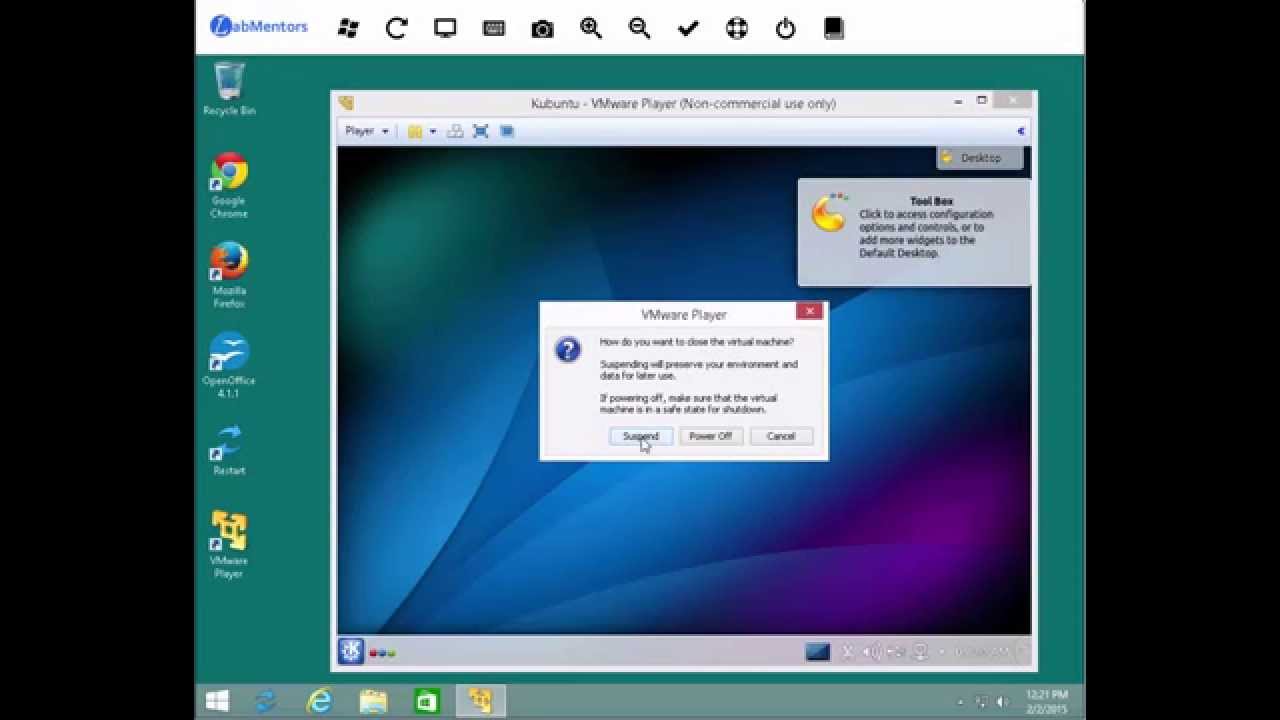
Task: Select the Google Chrome desktop shortcut
Action: (229, 186)
